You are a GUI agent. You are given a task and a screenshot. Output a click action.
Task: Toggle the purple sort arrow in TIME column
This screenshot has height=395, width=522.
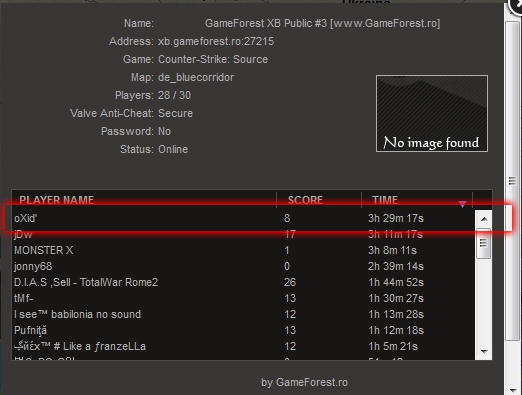(462, 204)
